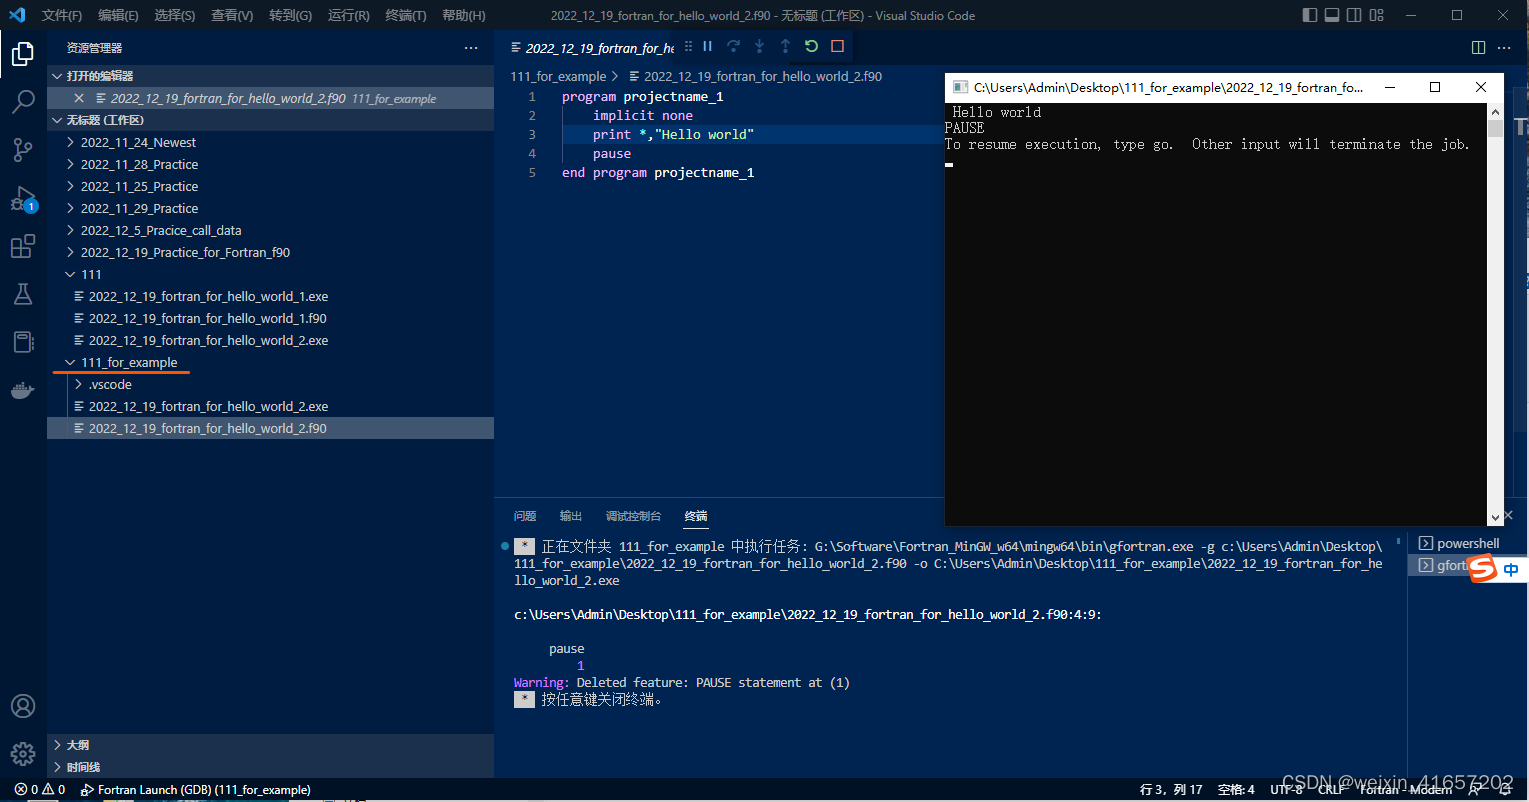The width and height of the screenshot is (1529, 802).
Task: Toggle the secondary sidebar layout icon
Action: pyautogui.click(x=1354, y=15)
